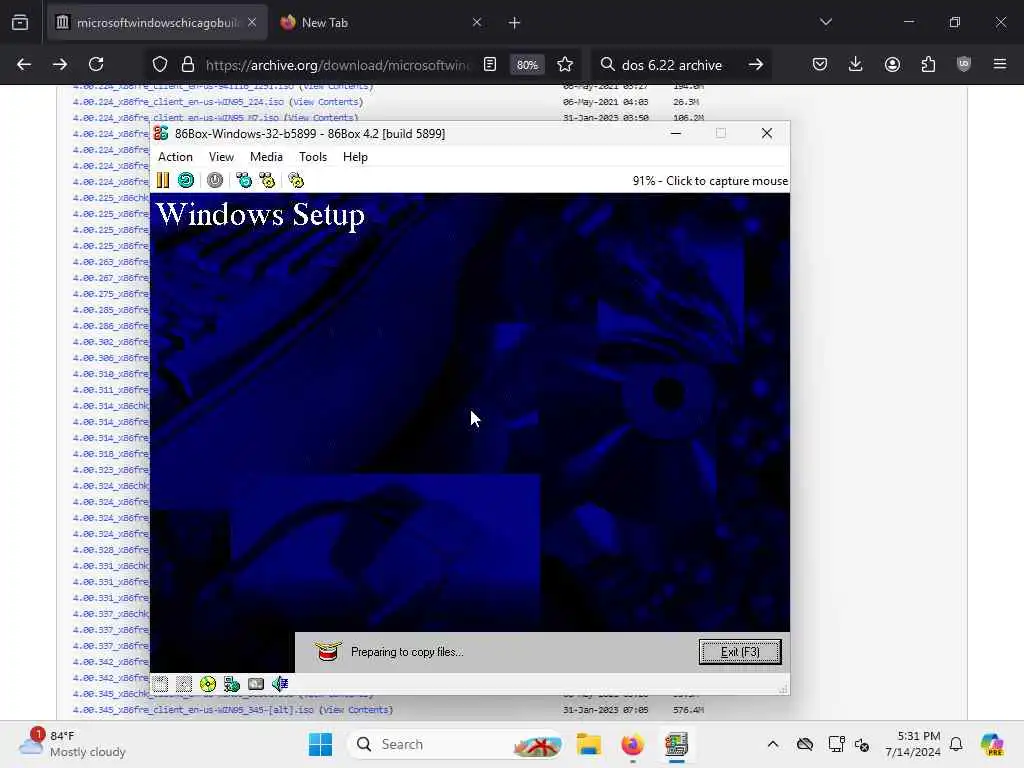1024x768 pixels.
Task: Close the New Tab browser tab
Action: [x=477, y=23]
